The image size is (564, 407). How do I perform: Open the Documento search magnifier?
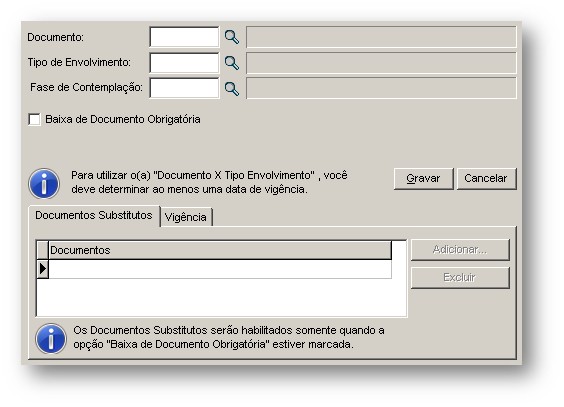(232, 37)
